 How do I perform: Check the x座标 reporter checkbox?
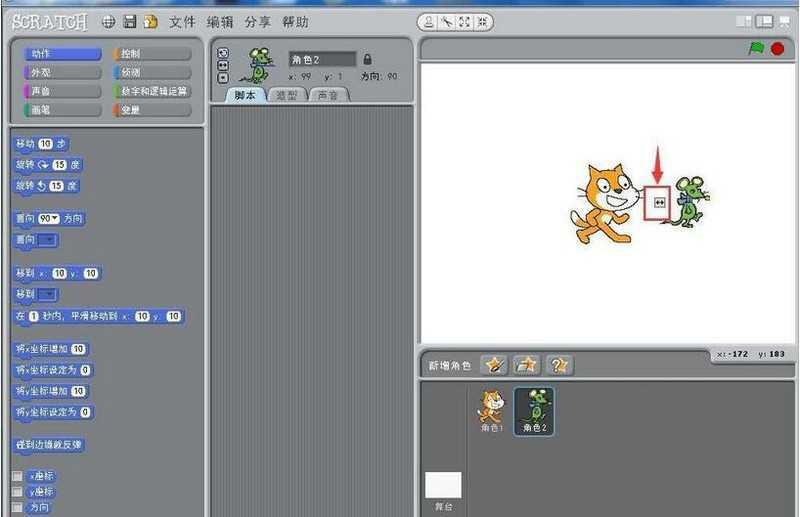coord(16,476)
